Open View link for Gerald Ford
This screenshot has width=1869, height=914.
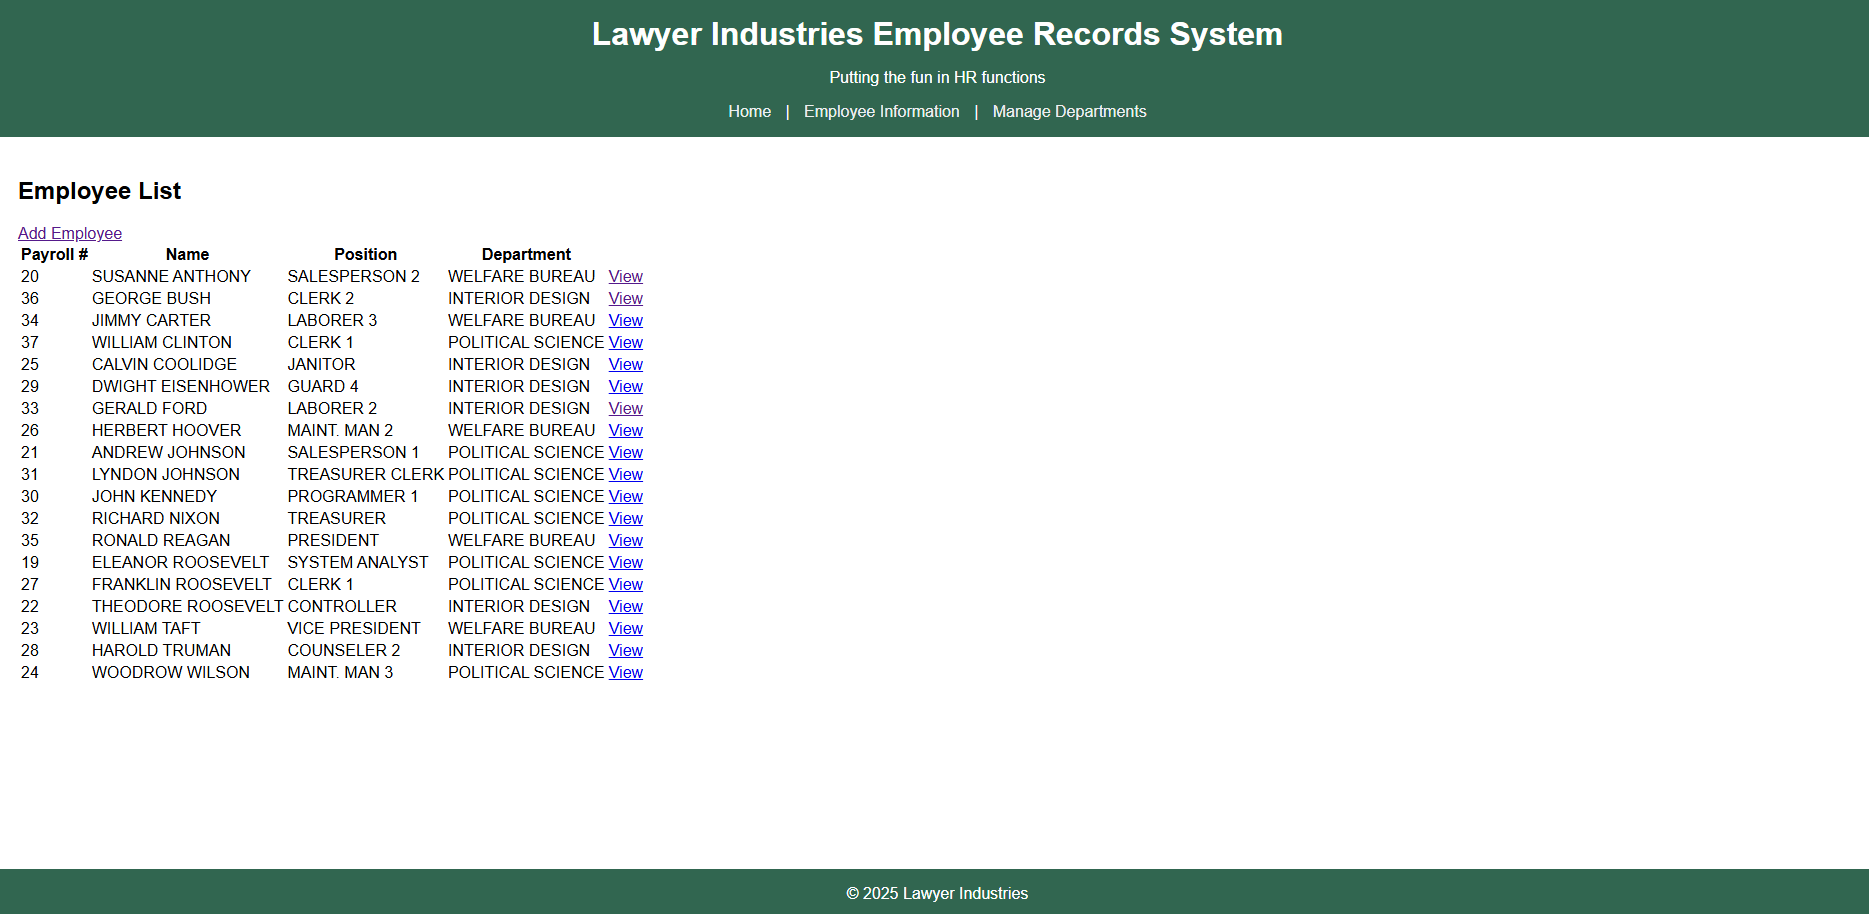(625, 408)
